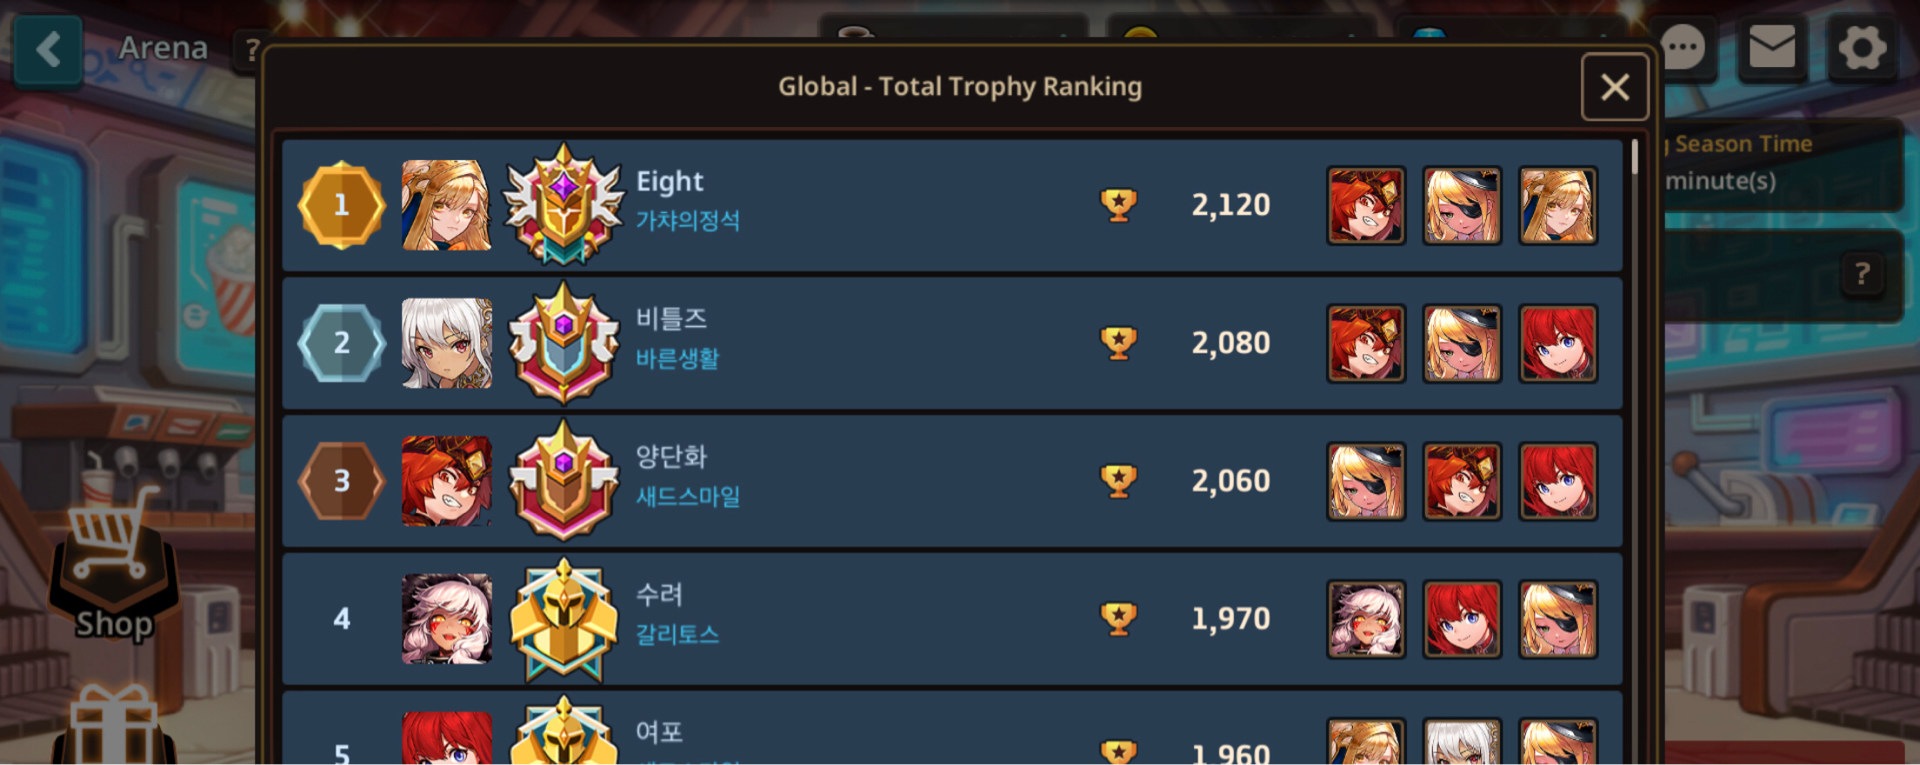Open guild name 새드스마일

[688, 496]
